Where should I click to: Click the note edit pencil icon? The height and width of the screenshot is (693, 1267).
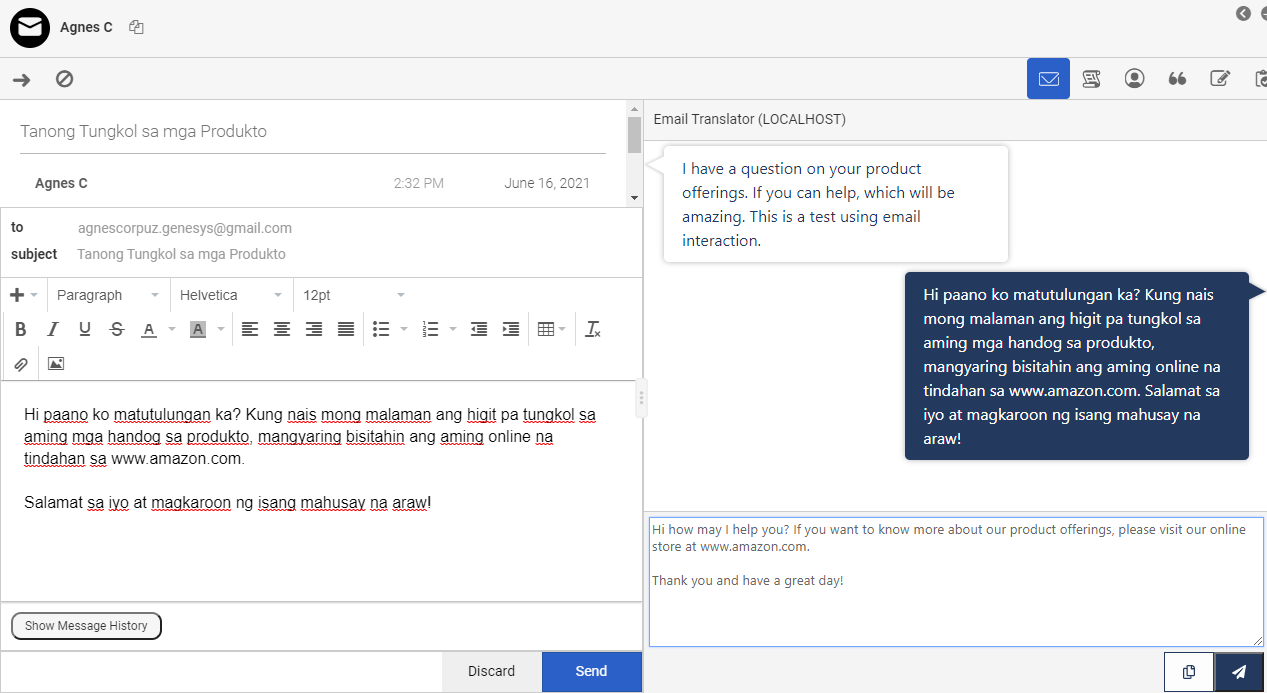[x=1220, y=79]
